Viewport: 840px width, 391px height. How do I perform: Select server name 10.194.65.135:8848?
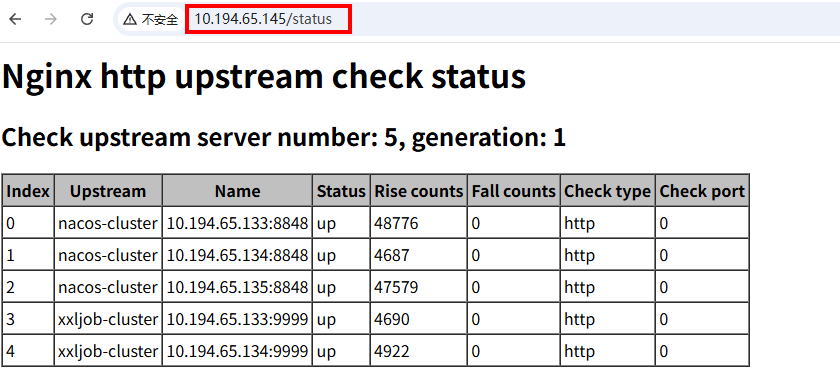237,287
